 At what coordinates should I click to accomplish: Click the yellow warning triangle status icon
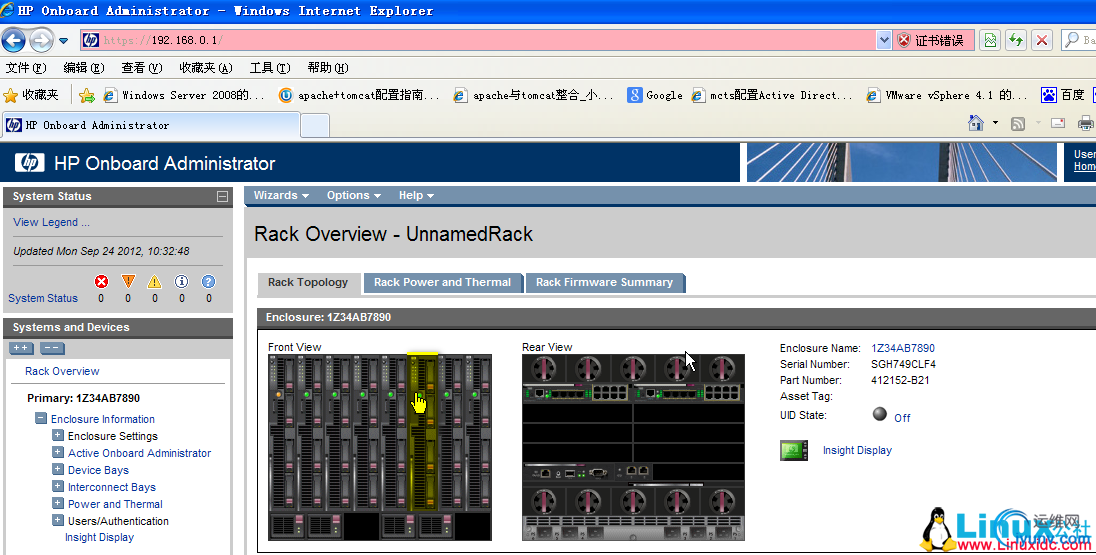point(154,282)
